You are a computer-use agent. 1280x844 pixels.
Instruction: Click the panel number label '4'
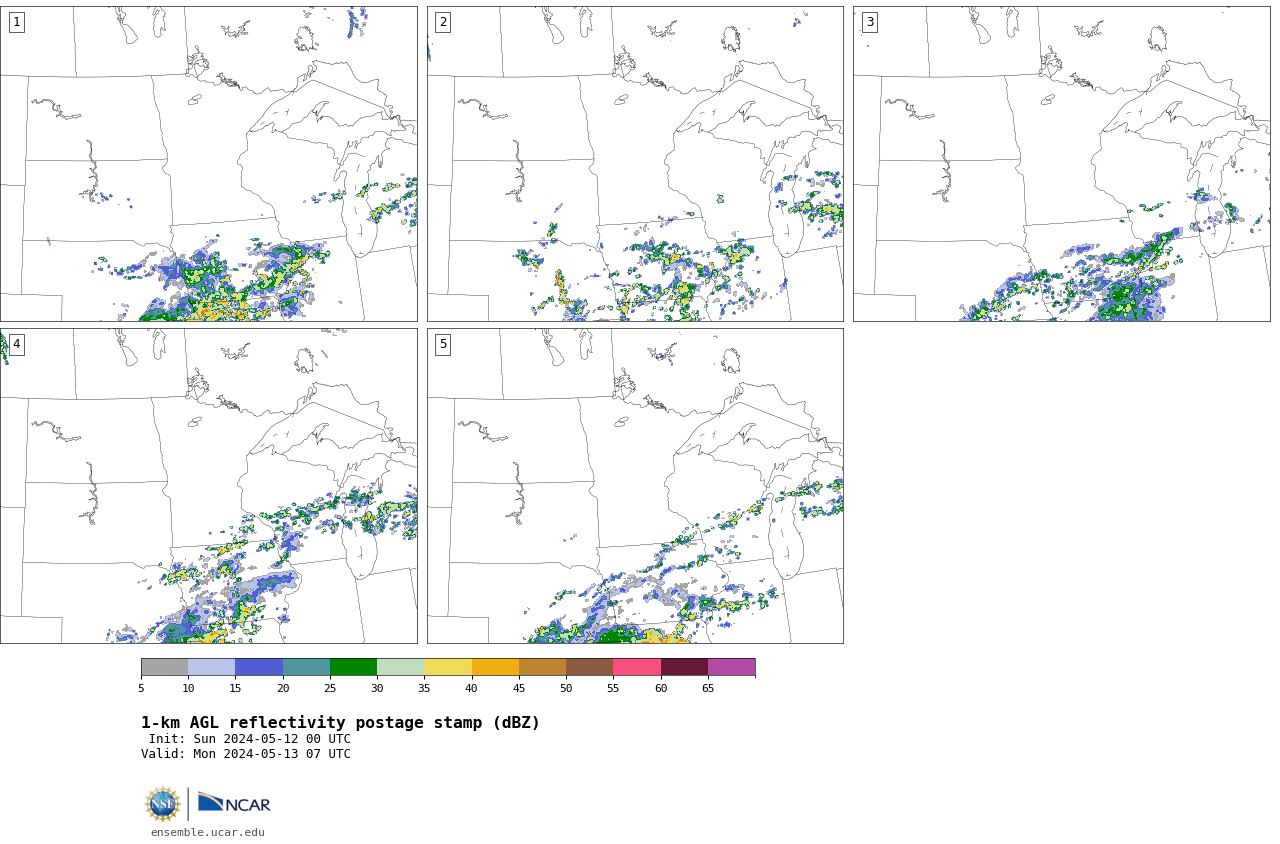click(x=16, y=344)
